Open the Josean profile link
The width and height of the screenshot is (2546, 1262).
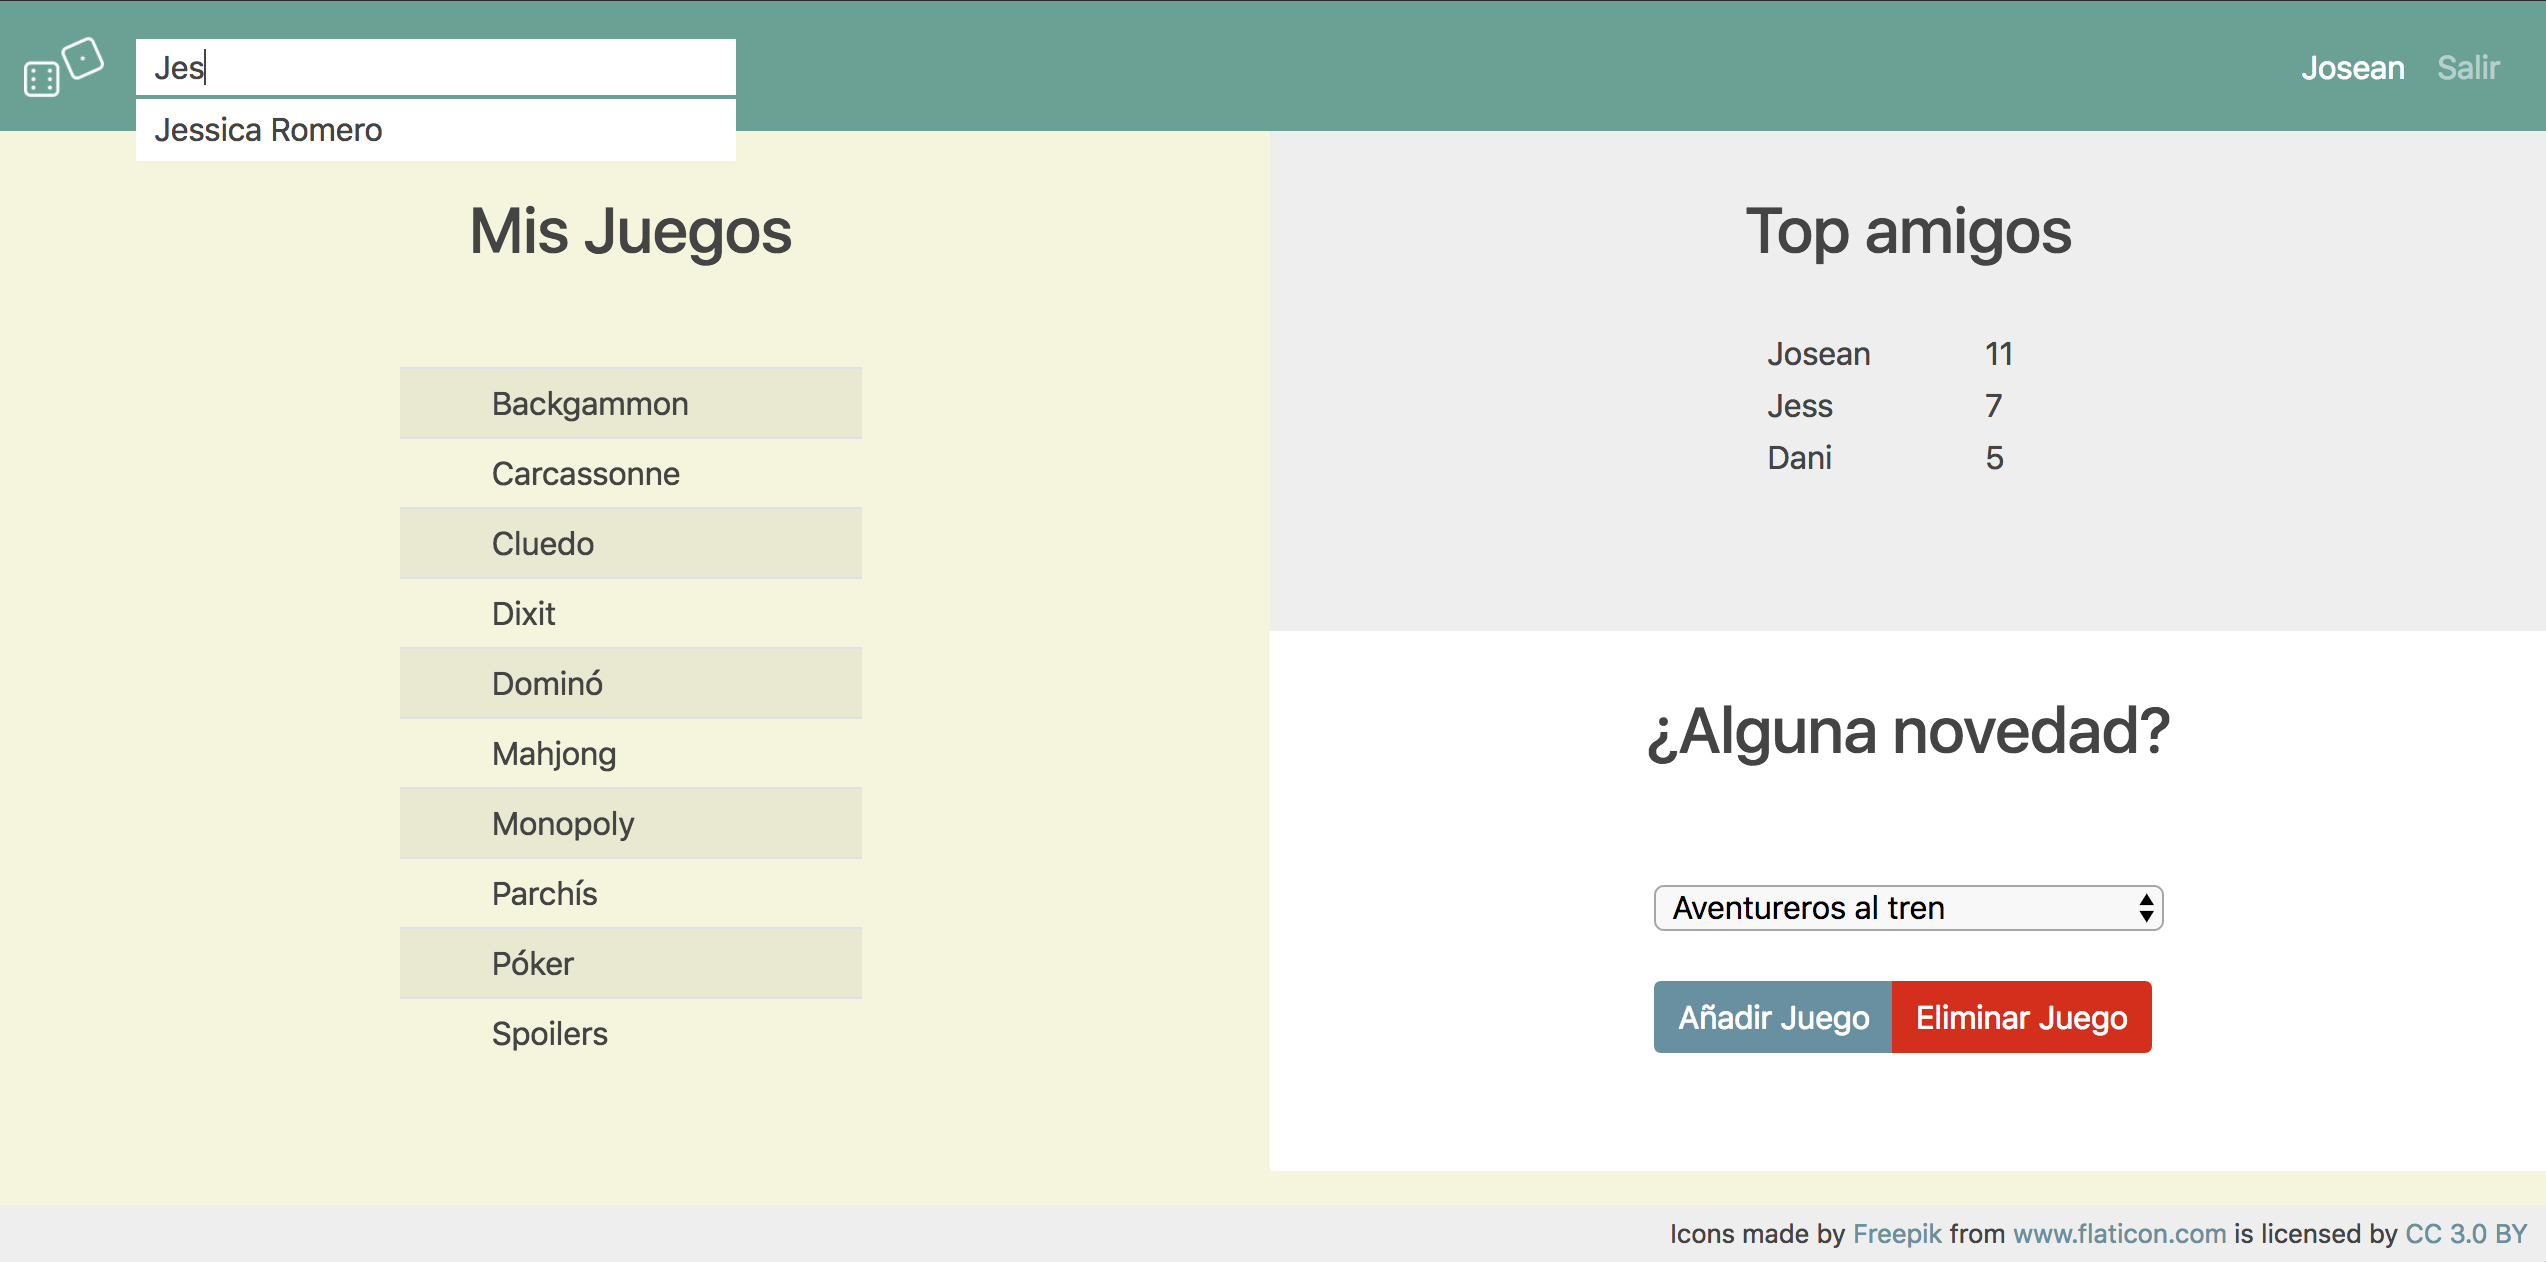[x=2351, y=68]
